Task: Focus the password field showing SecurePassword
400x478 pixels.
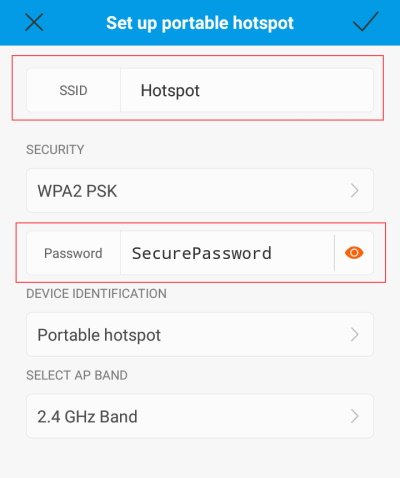Action: click(x=227, y=253)
